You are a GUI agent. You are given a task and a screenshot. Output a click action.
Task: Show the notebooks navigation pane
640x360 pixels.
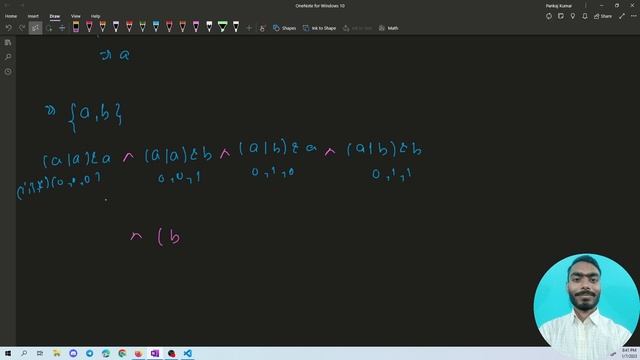pyautogui.click(x=8, y=42)
